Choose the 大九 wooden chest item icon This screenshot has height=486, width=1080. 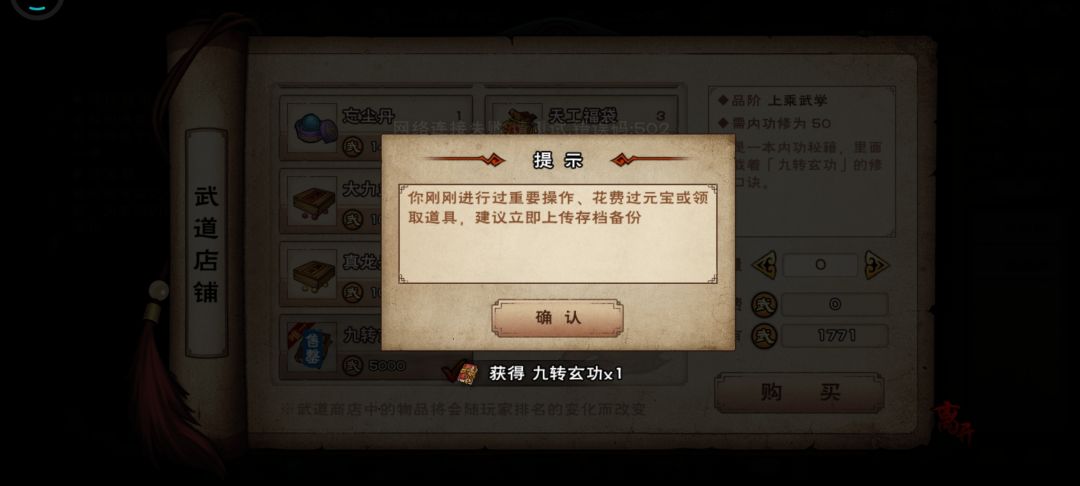click(312, 201)
